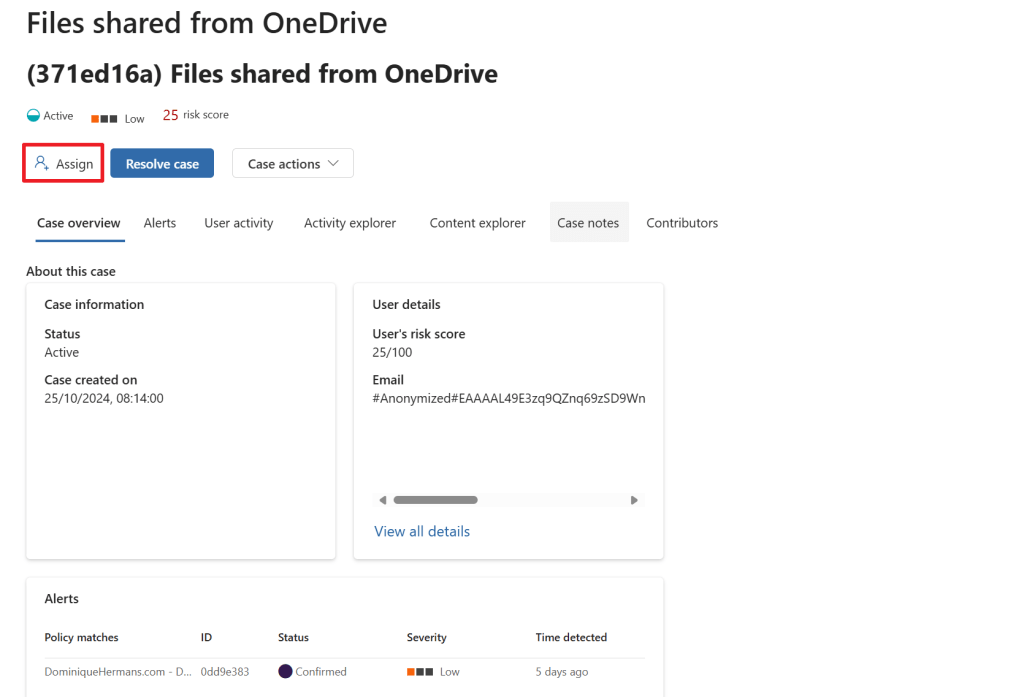Screen dimensions: 1024x697
Task: Click the View all details link
Action: [x=421, y=531]
